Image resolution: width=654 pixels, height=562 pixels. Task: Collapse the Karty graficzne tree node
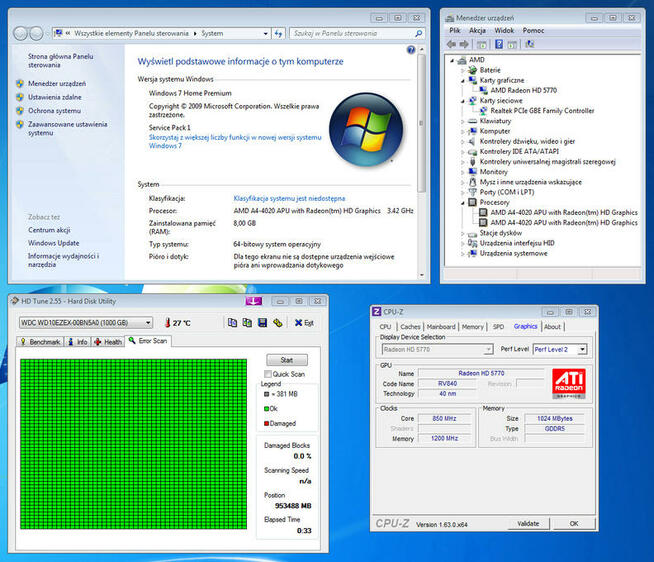(463, 81)
